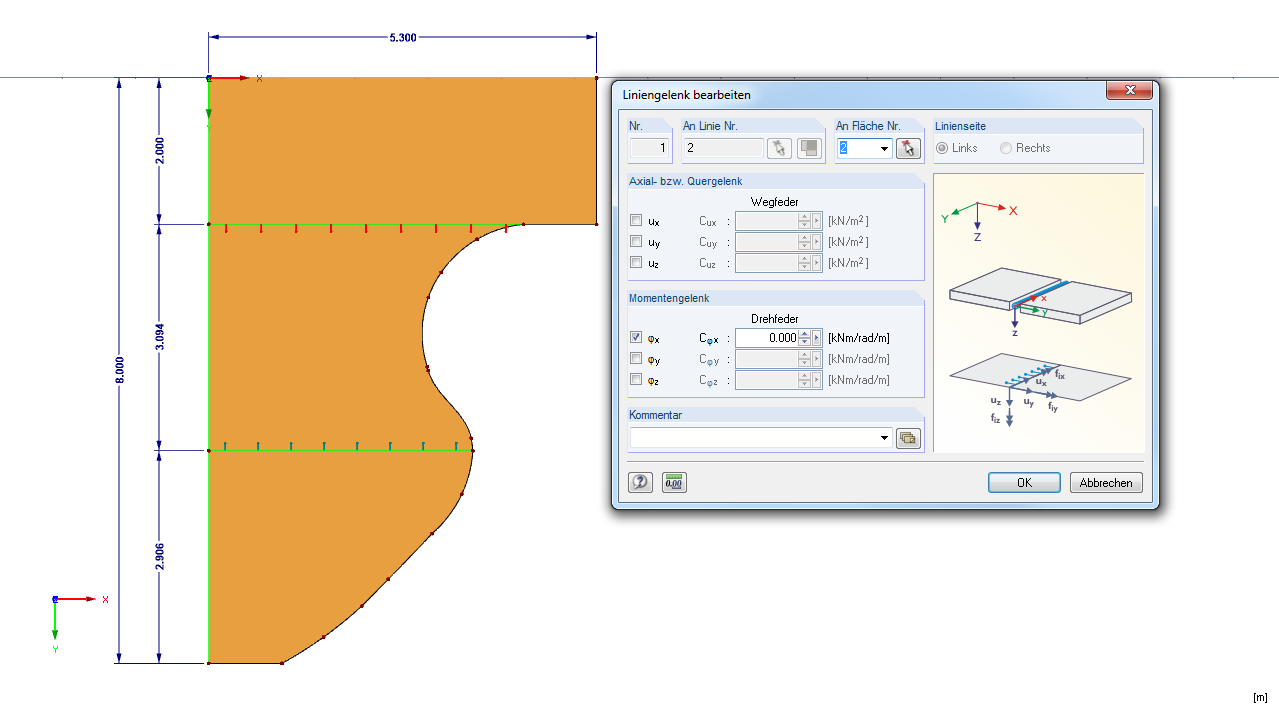Expand the An Fläche Nr. dropdown
This screenshot has width=1279, height=709.
tap(884, 148)
